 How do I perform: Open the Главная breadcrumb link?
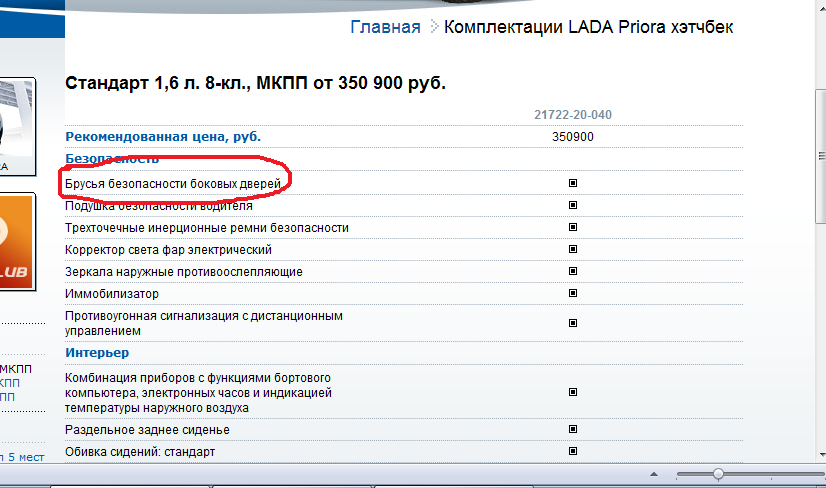pyautogui.click(x=385, y=27)
